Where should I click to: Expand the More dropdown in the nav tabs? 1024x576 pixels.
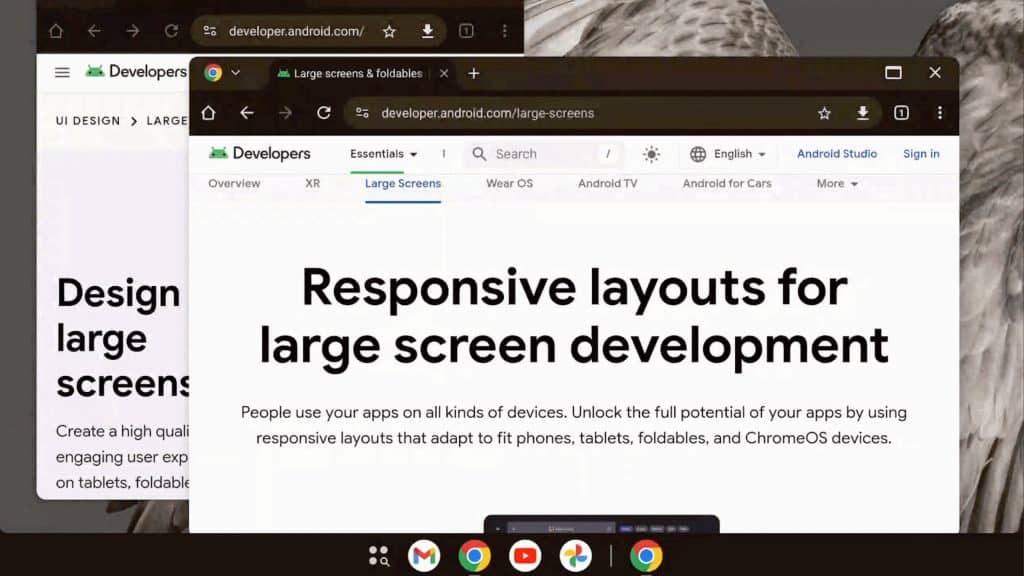click(x=837, y=184)
